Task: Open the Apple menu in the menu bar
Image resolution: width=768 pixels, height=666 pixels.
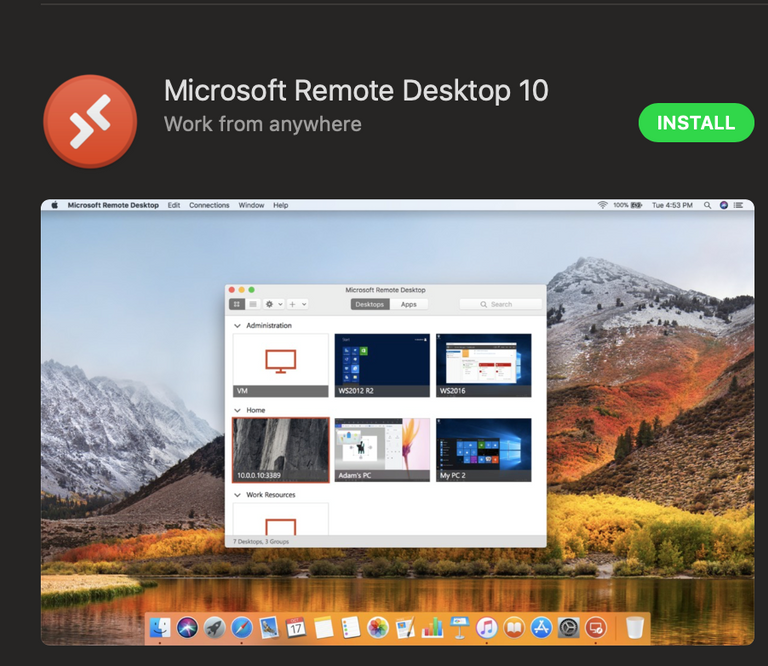Action: tap(54, 205)
